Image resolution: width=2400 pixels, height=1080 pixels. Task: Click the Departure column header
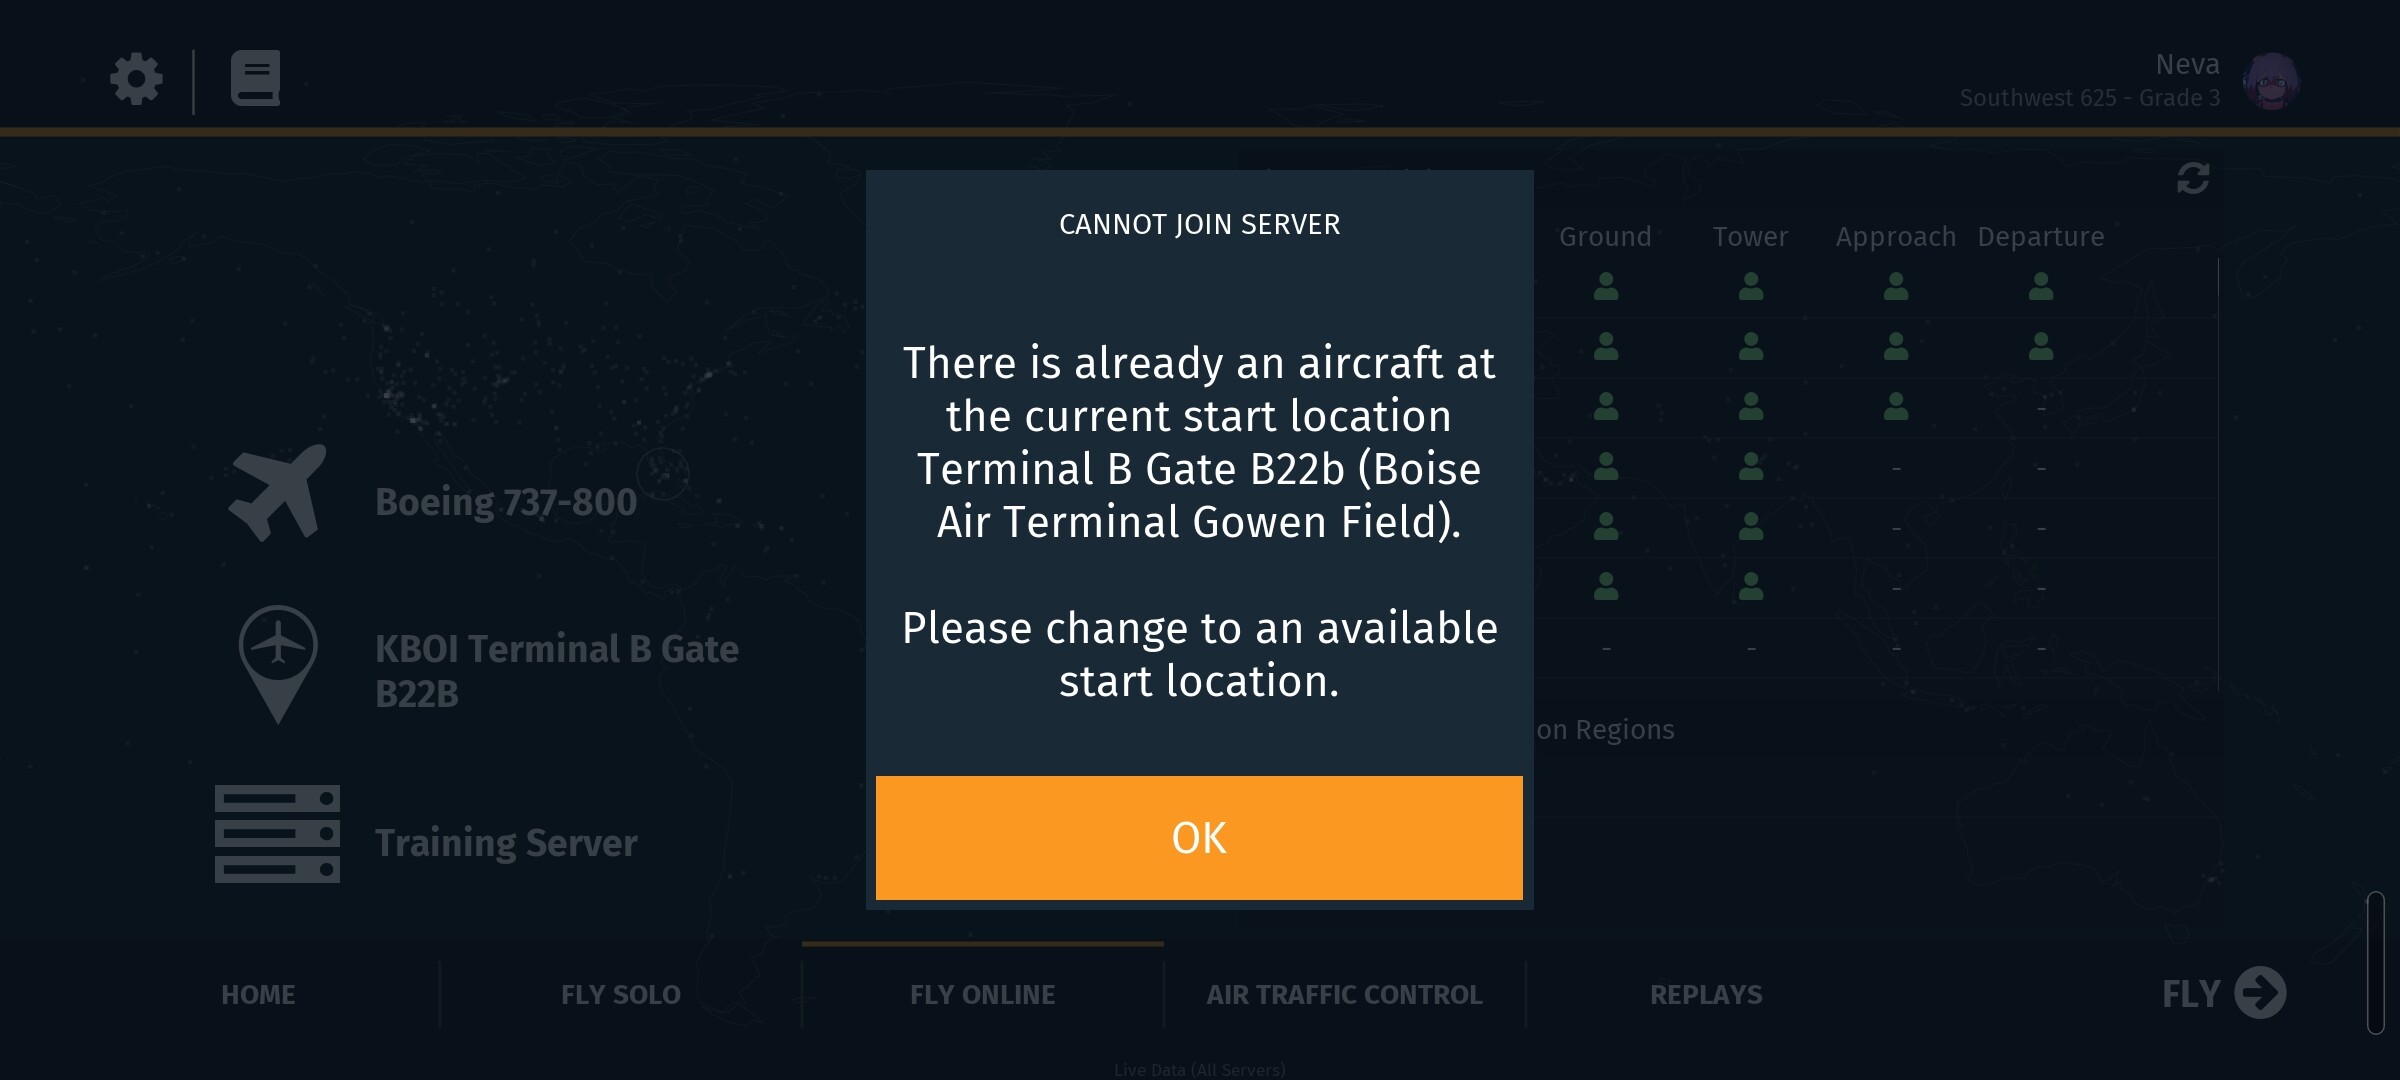coord(2041,237)
